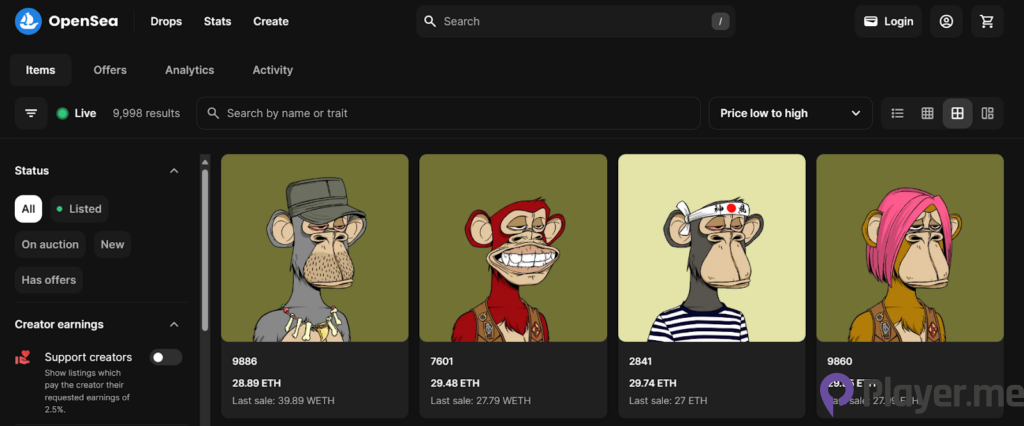Click the Login button
The width and height of the screenshot is (1024, 426).
[888, 21]
